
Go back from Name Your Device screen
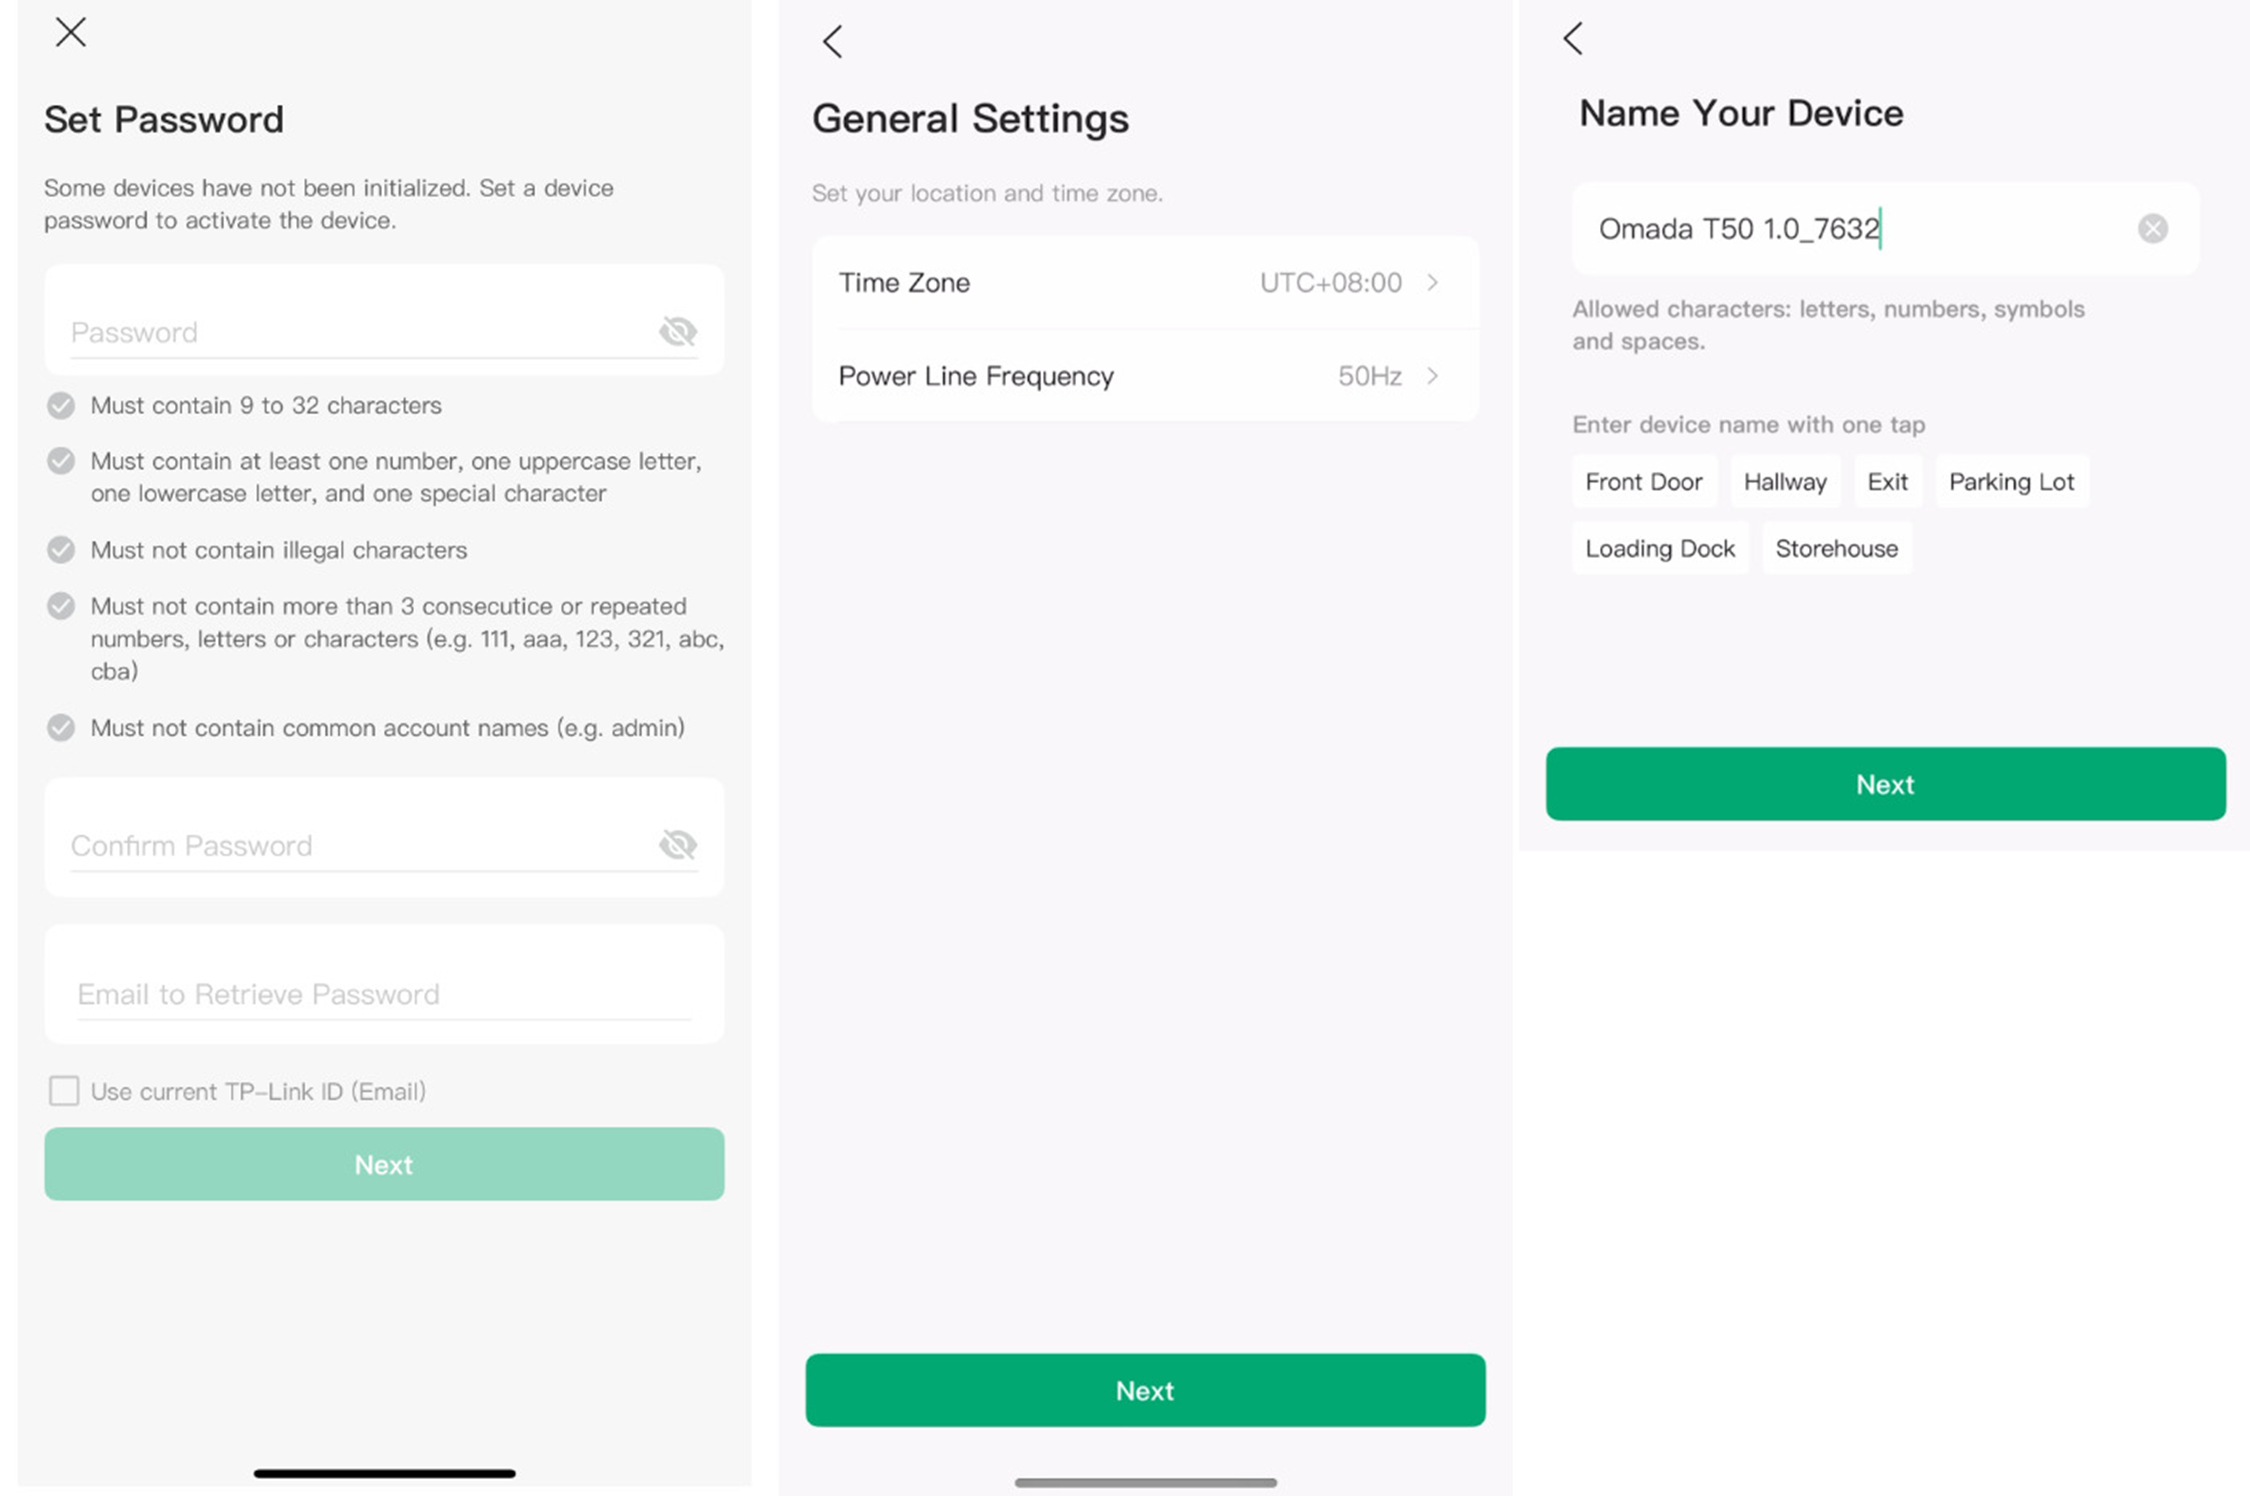click(1573, 39)
